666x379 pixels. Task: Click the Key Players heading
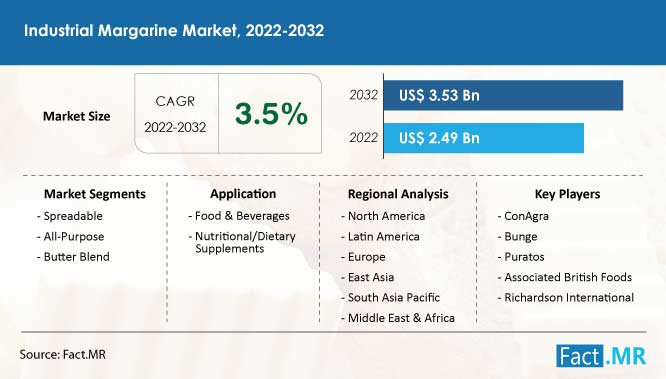[x=567, y=194]
